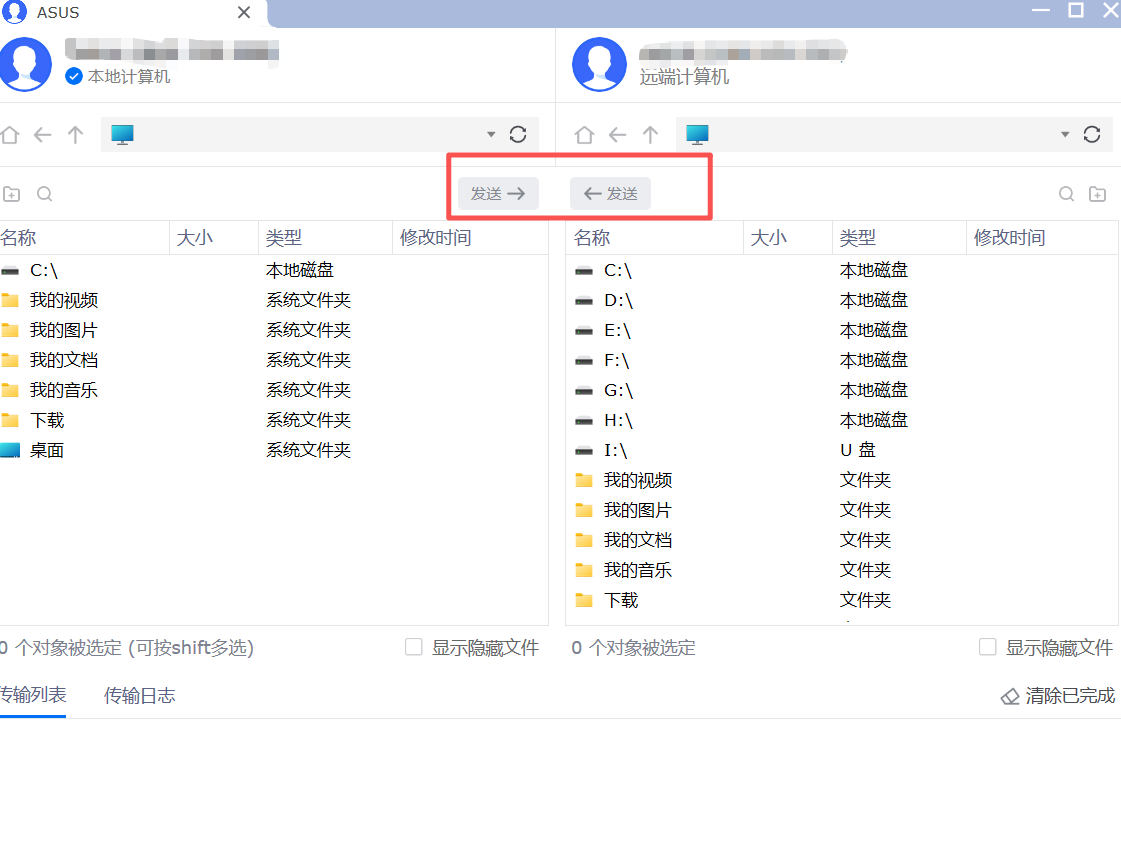Navigate back in remote computer panel
This screenshot has height=845, width=1121.
618,134
